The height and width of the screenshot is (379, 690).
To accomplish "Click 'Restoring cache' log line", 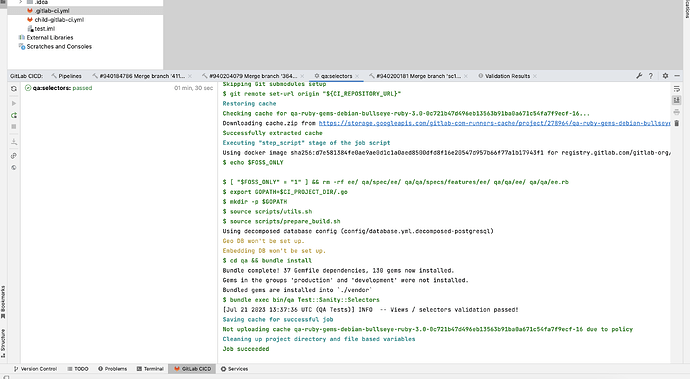I will pos(250,104).
